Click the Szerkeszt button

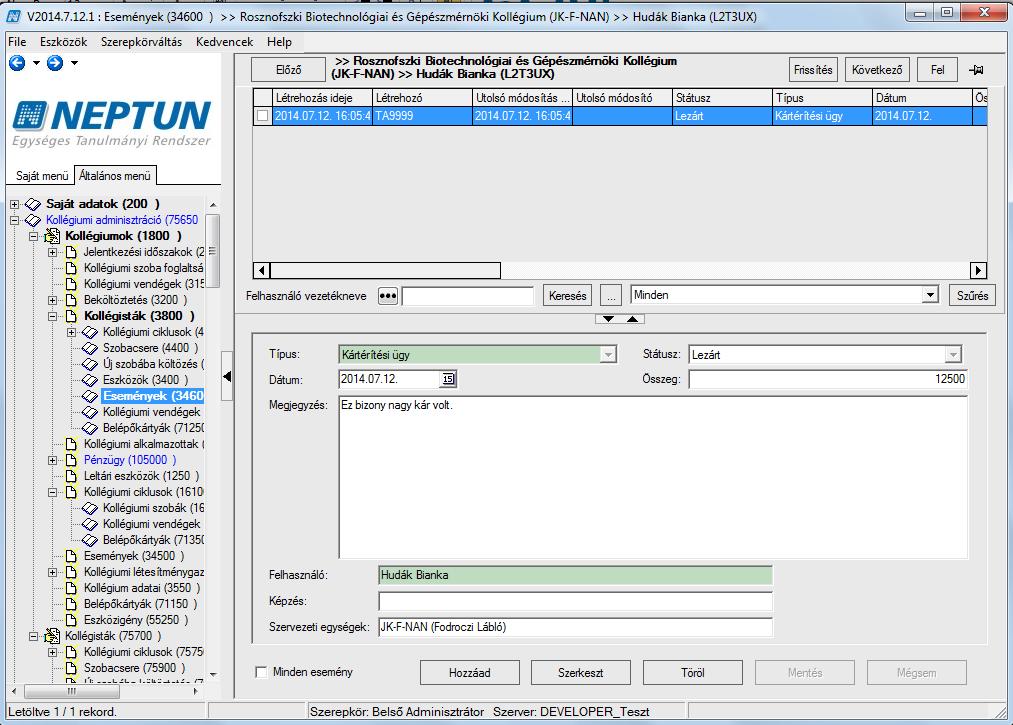click(581, 673)
